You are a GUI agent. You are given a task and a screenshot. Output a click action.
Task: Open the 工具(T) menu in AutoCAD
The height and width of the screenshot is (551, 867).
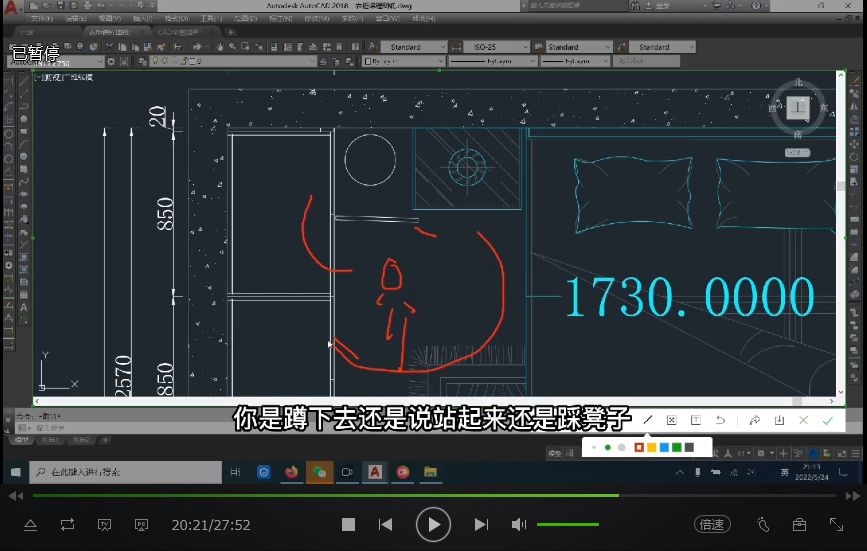pyautogui.click(x=209, y=19)
